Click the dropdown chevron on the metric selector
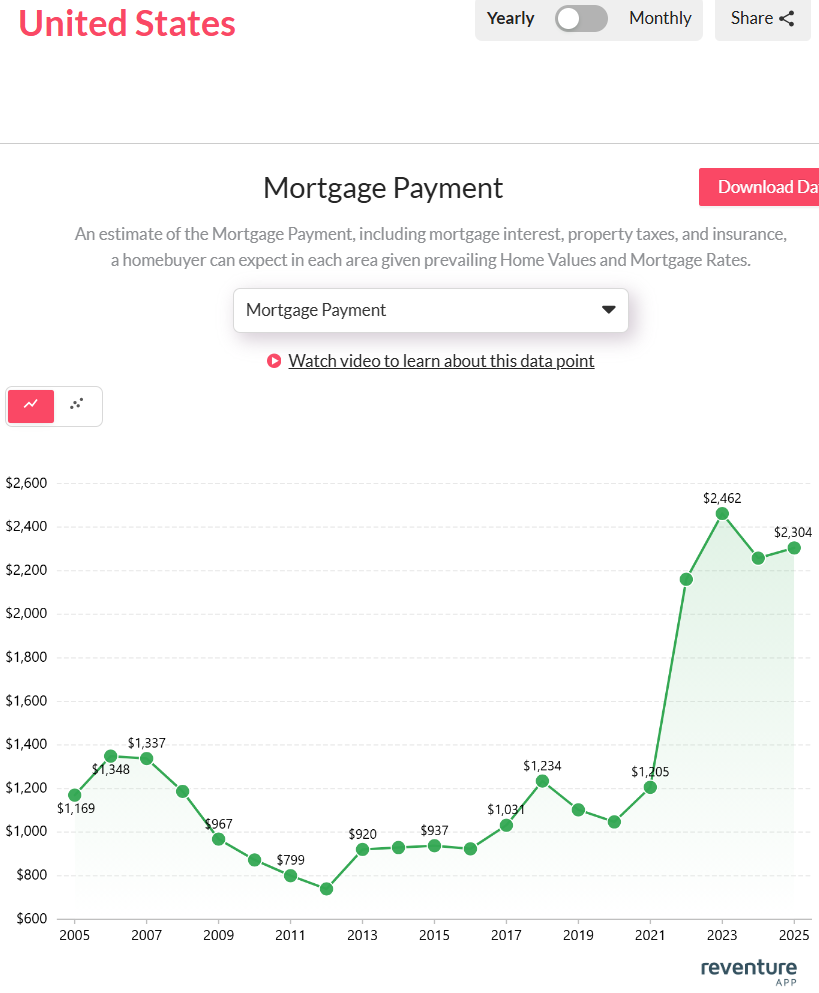The image size is (819, 993). coord(608,310)
